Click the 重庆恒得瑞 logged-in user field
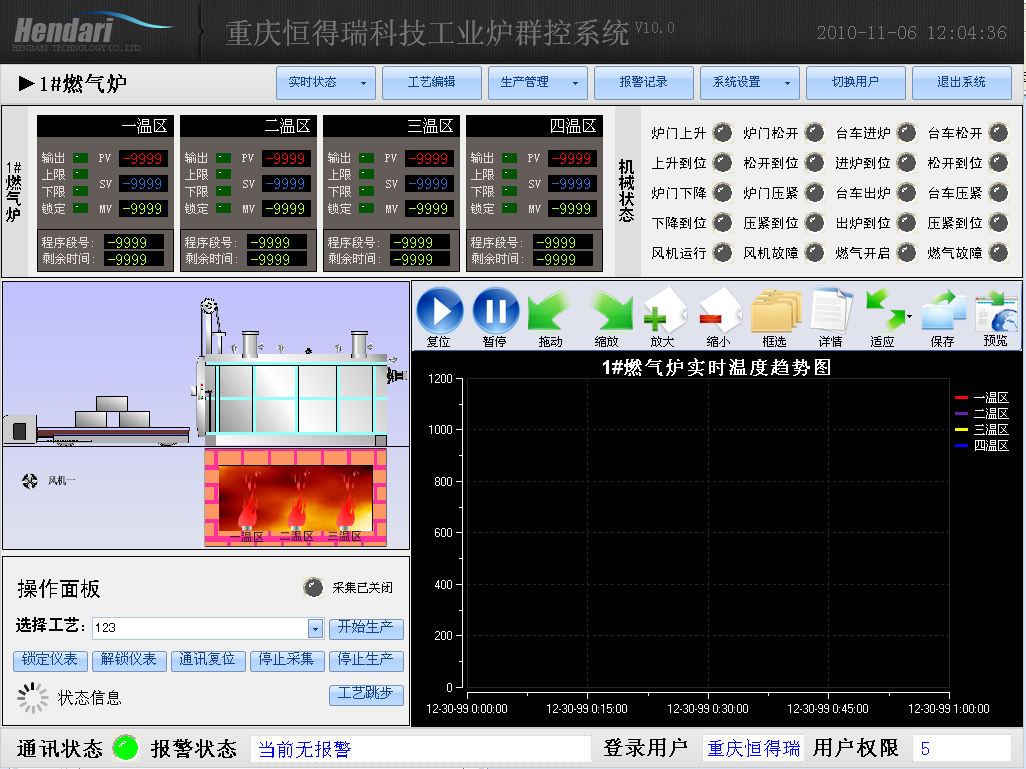The image size is (1026, 769). pyautogui.click(x=753, y=748)
